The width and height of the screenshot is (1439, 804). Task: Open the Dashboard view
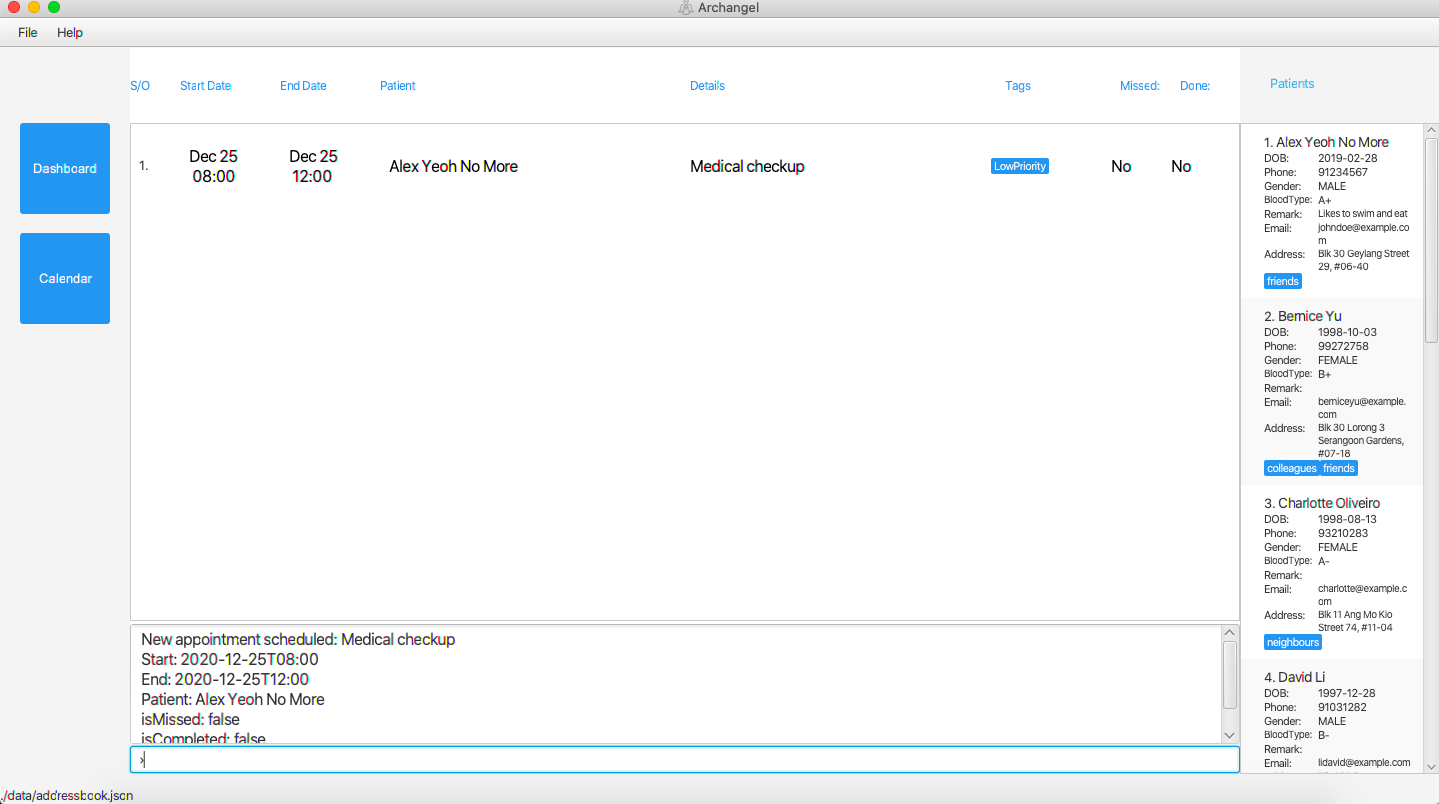coord(65,168)
